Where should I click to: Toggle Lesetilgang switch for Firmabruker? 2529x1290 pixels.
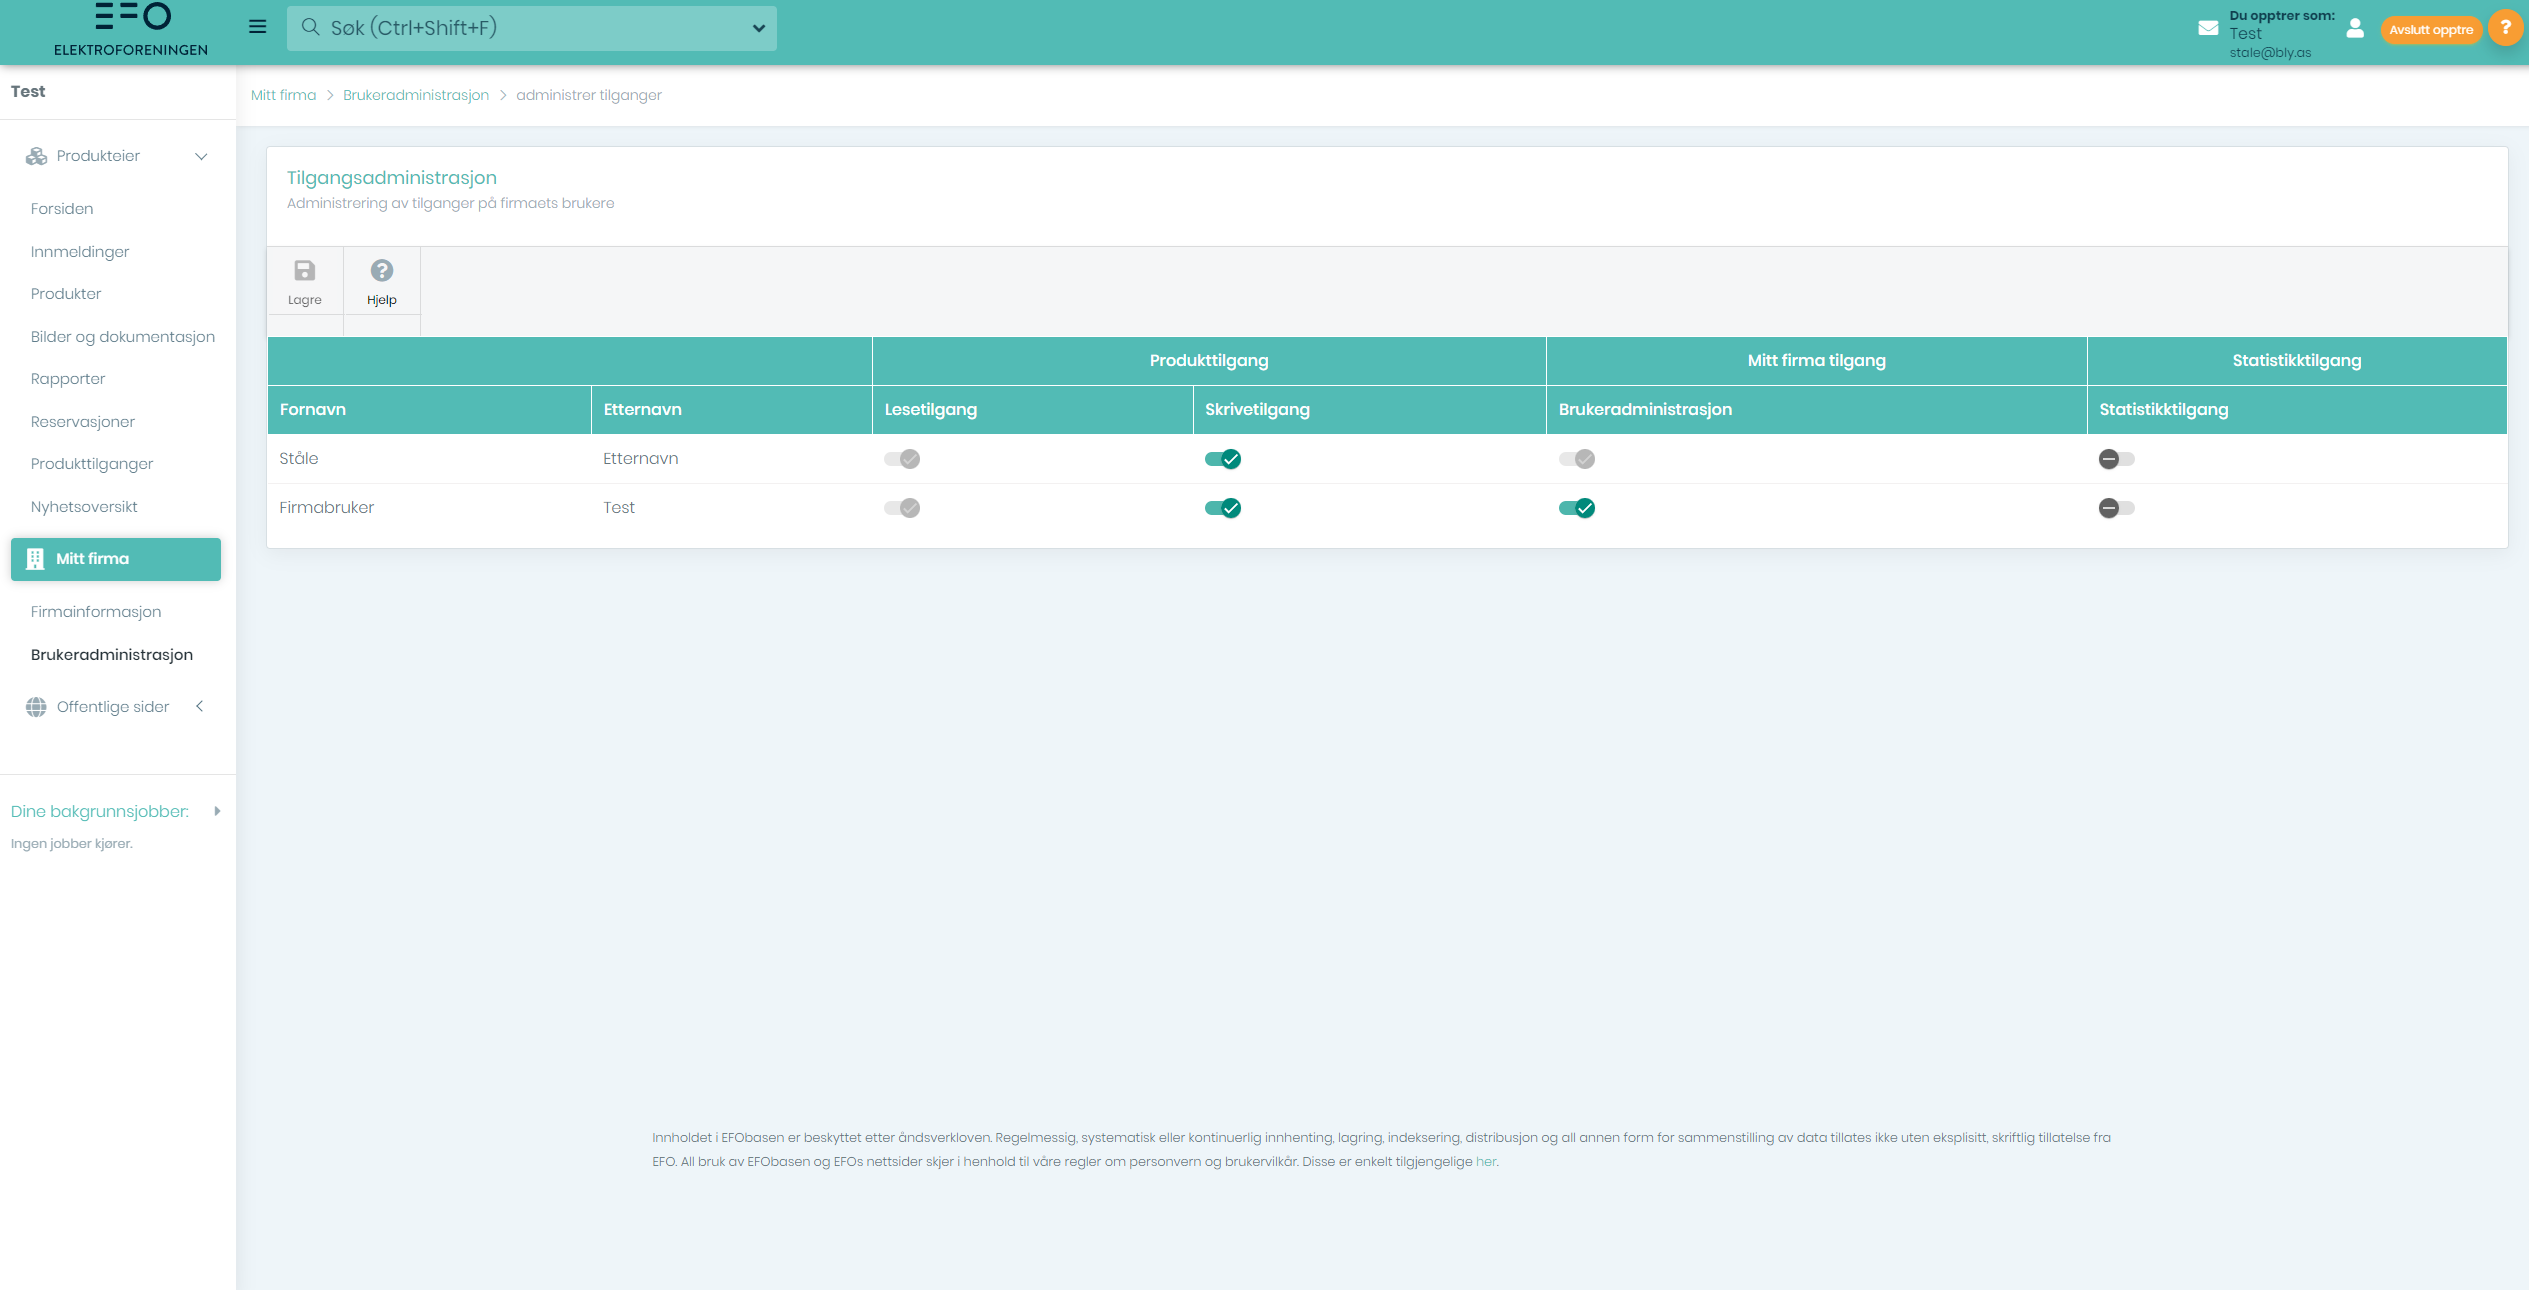(901, 508)
